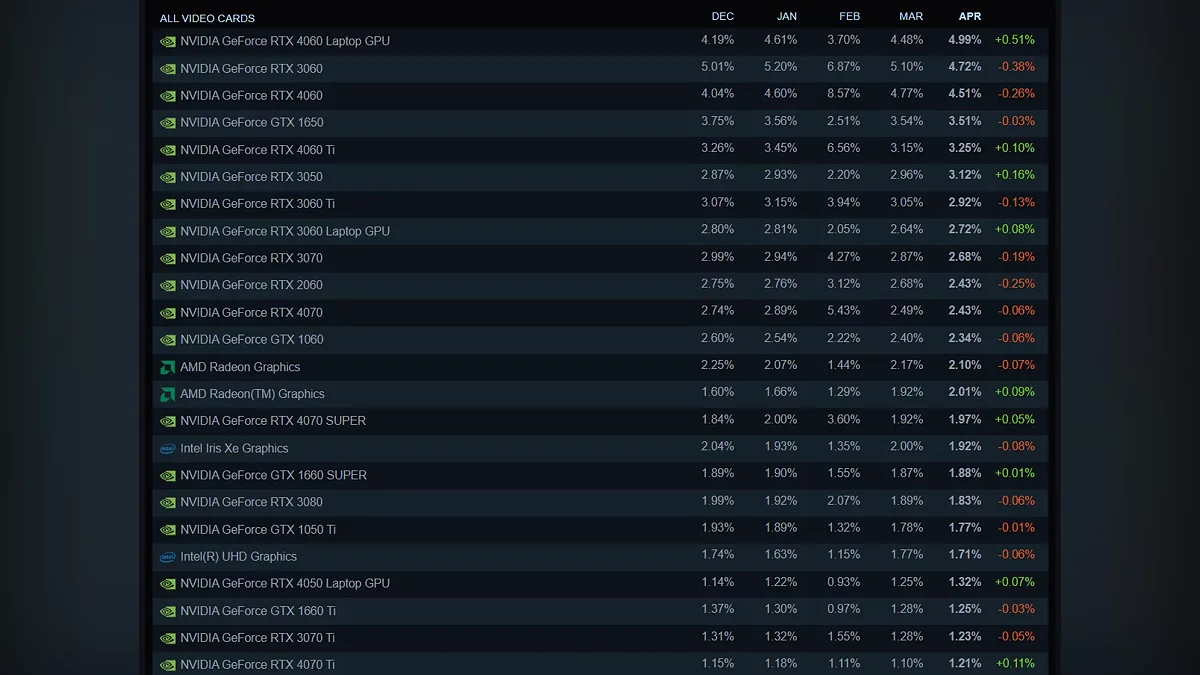Click the NVIDIA logo beside RTX 3080
Viewport: 1200px width, 675px height.
coord(167,503)
